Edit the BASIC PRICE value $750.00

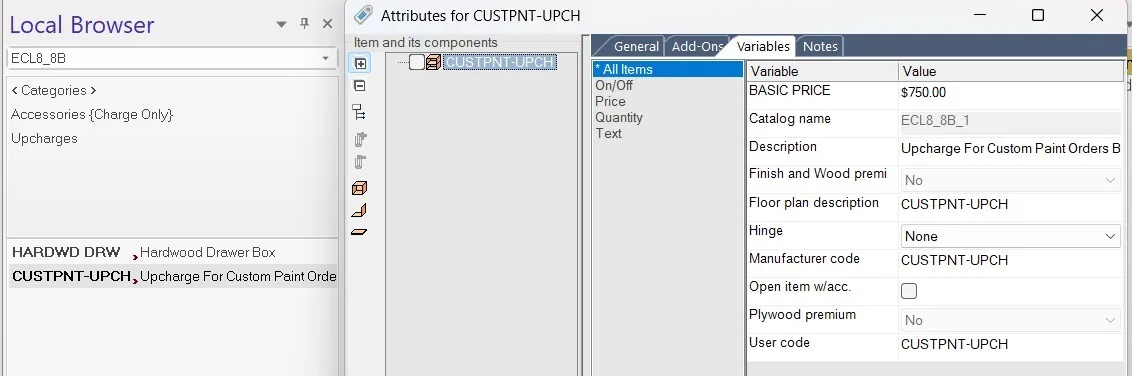[1011, 92]
